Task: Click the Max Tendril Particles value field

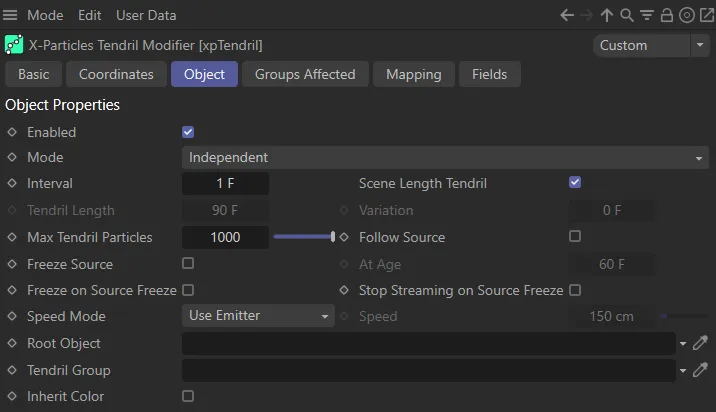Action: tap(225, 237)
